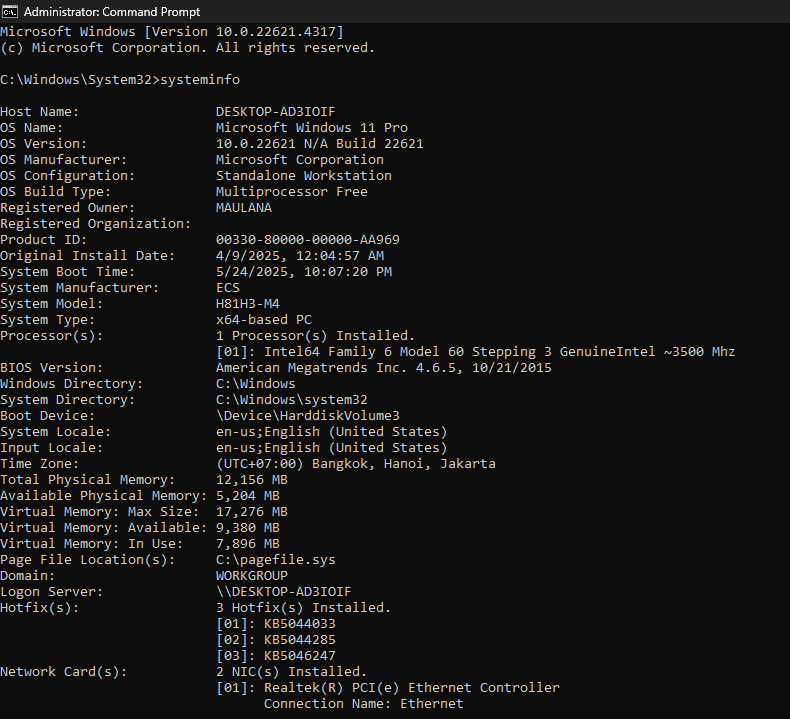Image resolution: width=790 pixels, height=719 pixels.
Task: Click the host name DESKTOP-AD3IOIF value
Action: [x=276, y=111]
